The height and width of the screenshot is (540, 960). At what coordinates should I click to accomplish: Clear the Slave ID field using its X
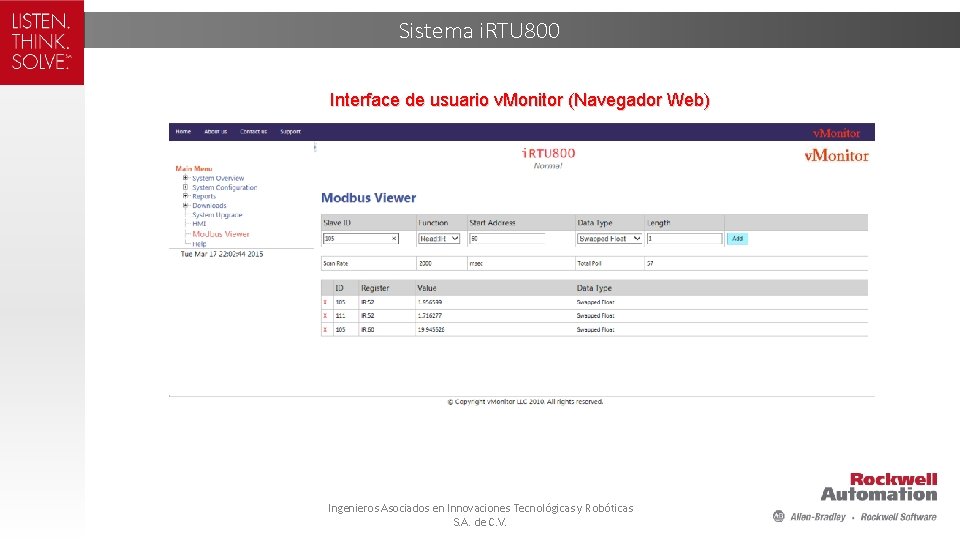394,239
